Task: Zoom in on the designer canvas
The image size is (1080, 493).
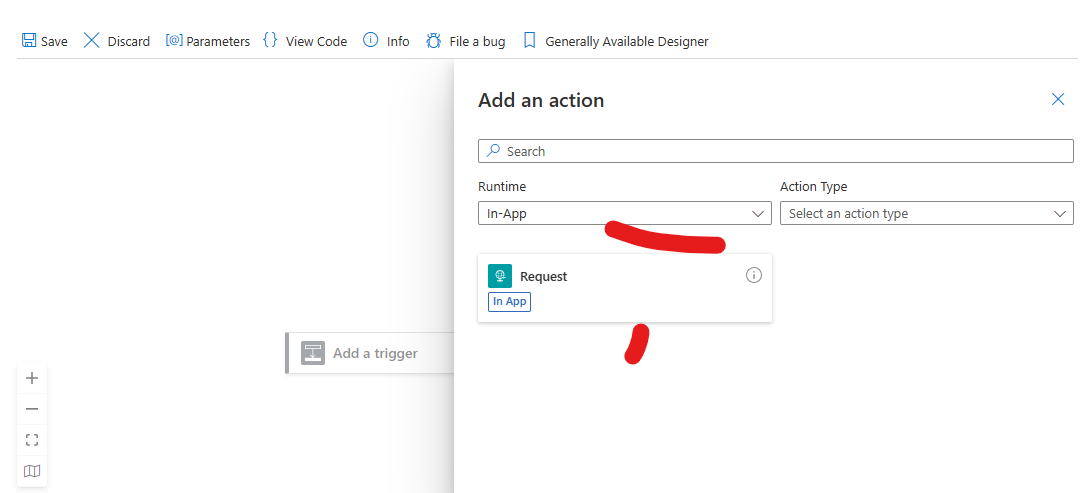Action: pyautogui.click(x=32, y=378)
